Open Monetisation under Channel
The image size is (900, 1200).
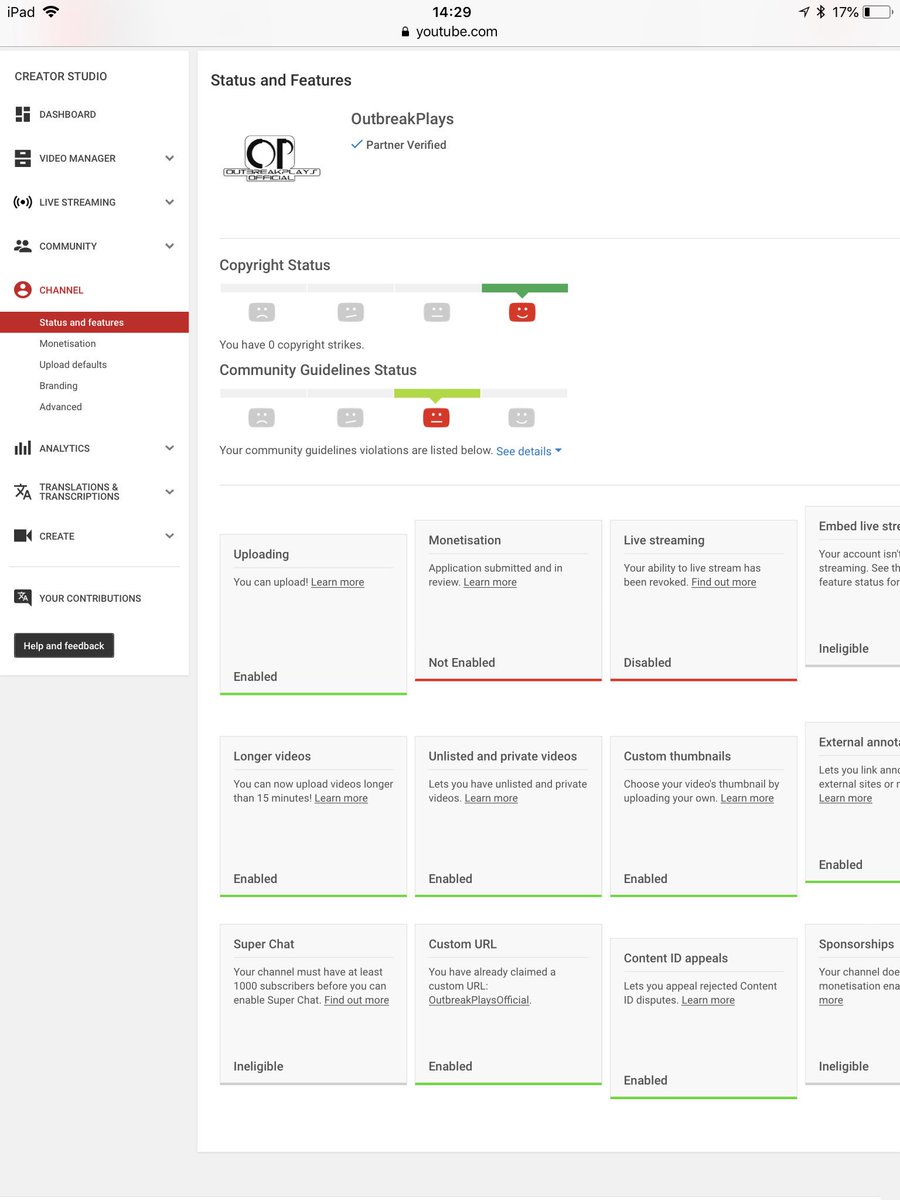68,344
